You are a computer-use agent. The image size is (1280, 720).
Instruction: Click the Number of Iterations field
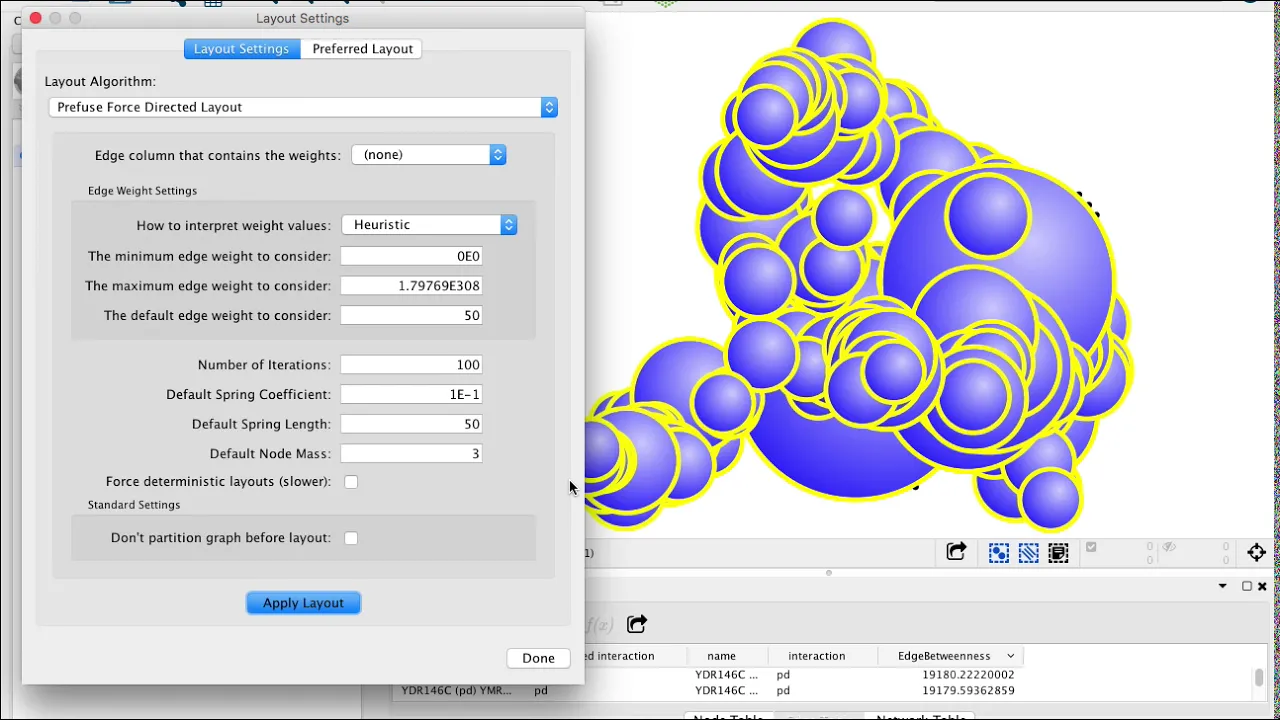[x=411, y=365]
